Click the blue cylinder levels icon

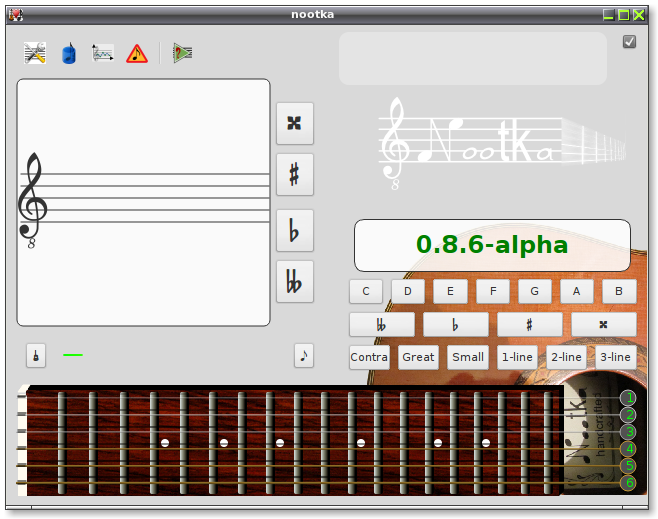69,53
